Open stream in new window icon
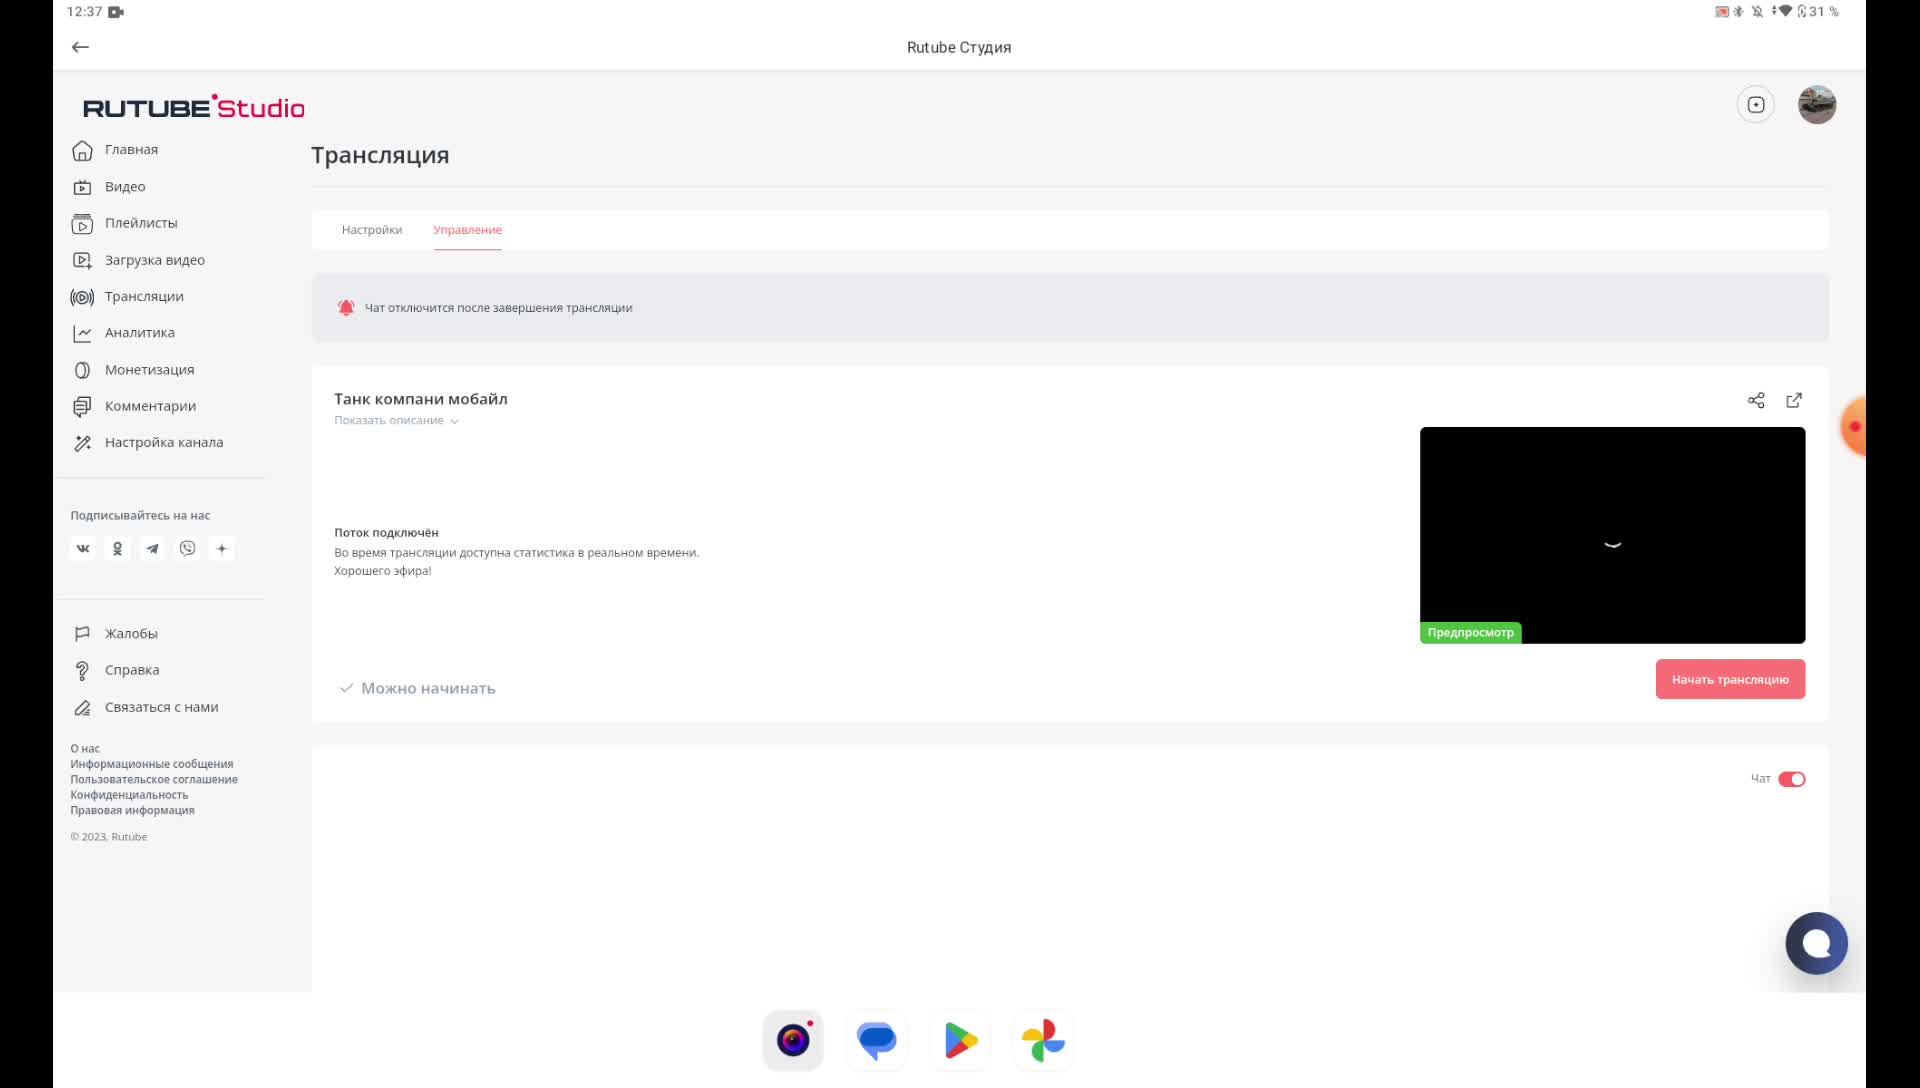Screen dimensions: 1920x1088 [1794, 400]
